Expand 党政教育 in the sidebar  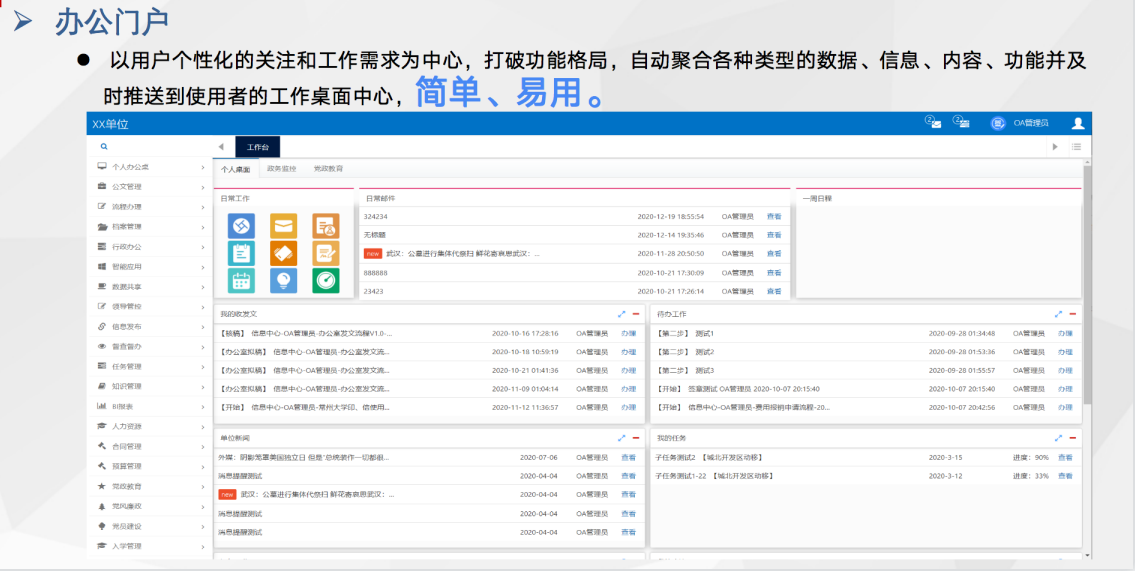point(150,486)
